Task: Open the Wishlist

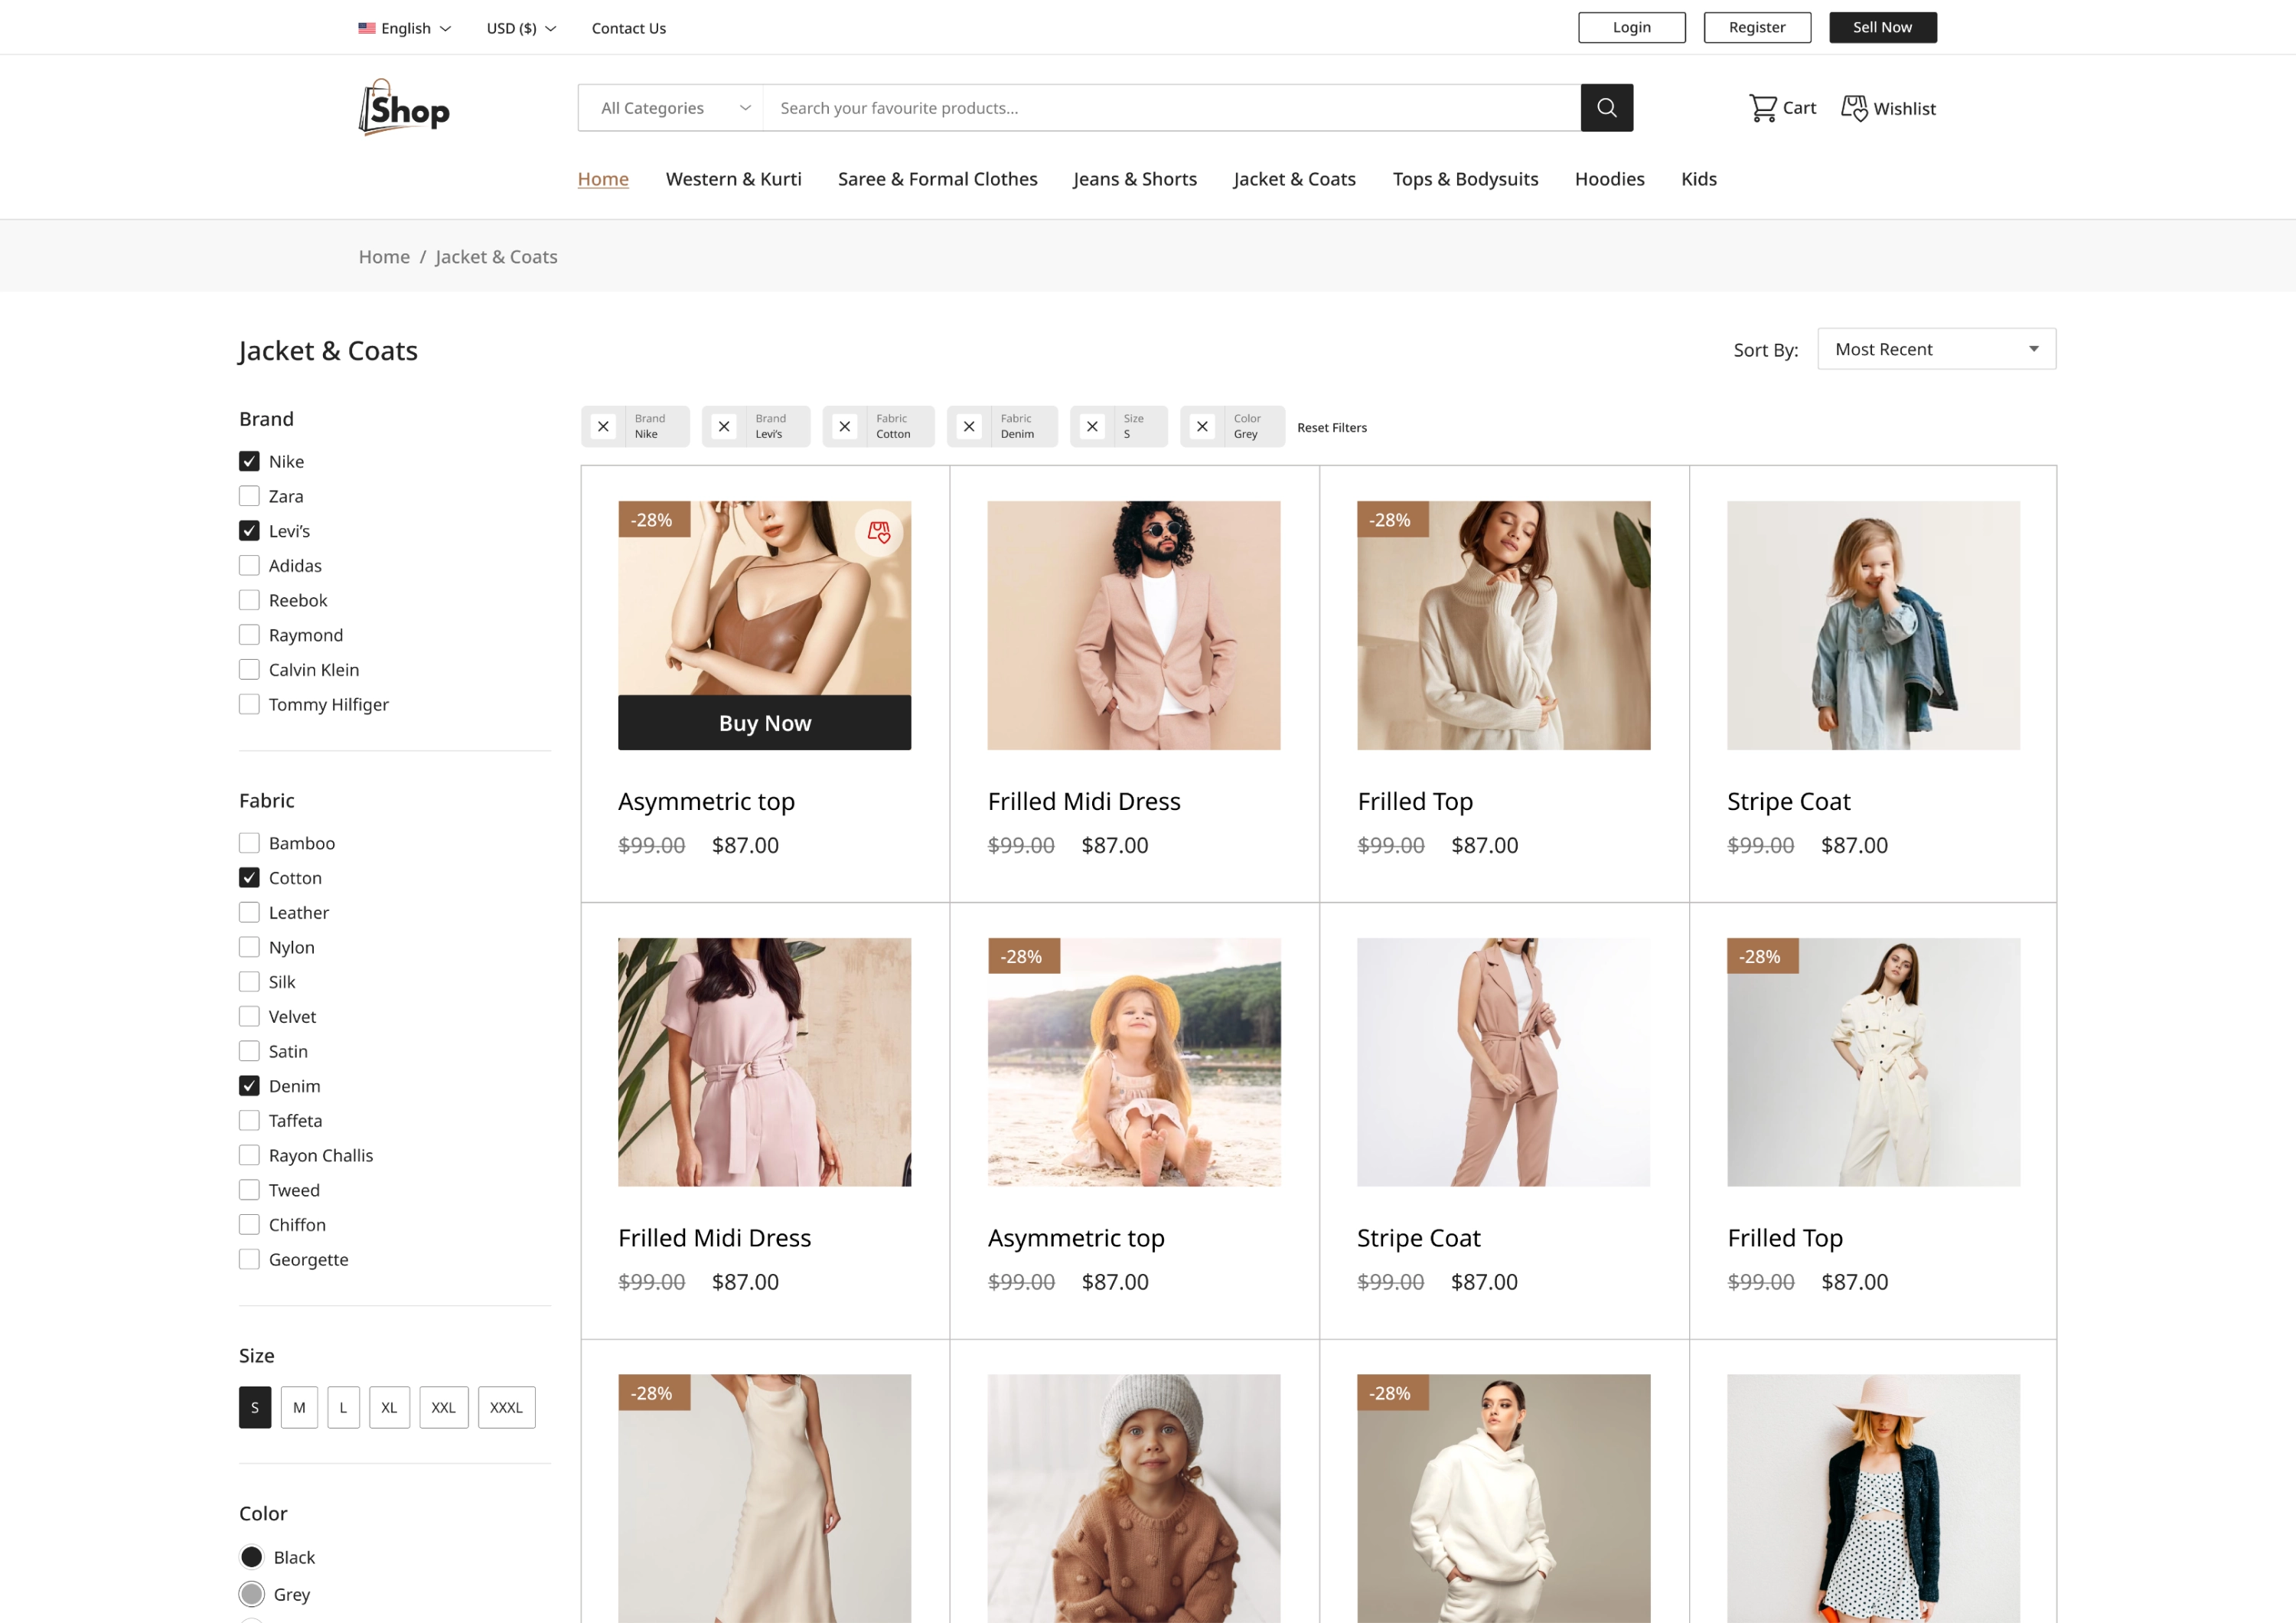Action: tap(1888, 107)
